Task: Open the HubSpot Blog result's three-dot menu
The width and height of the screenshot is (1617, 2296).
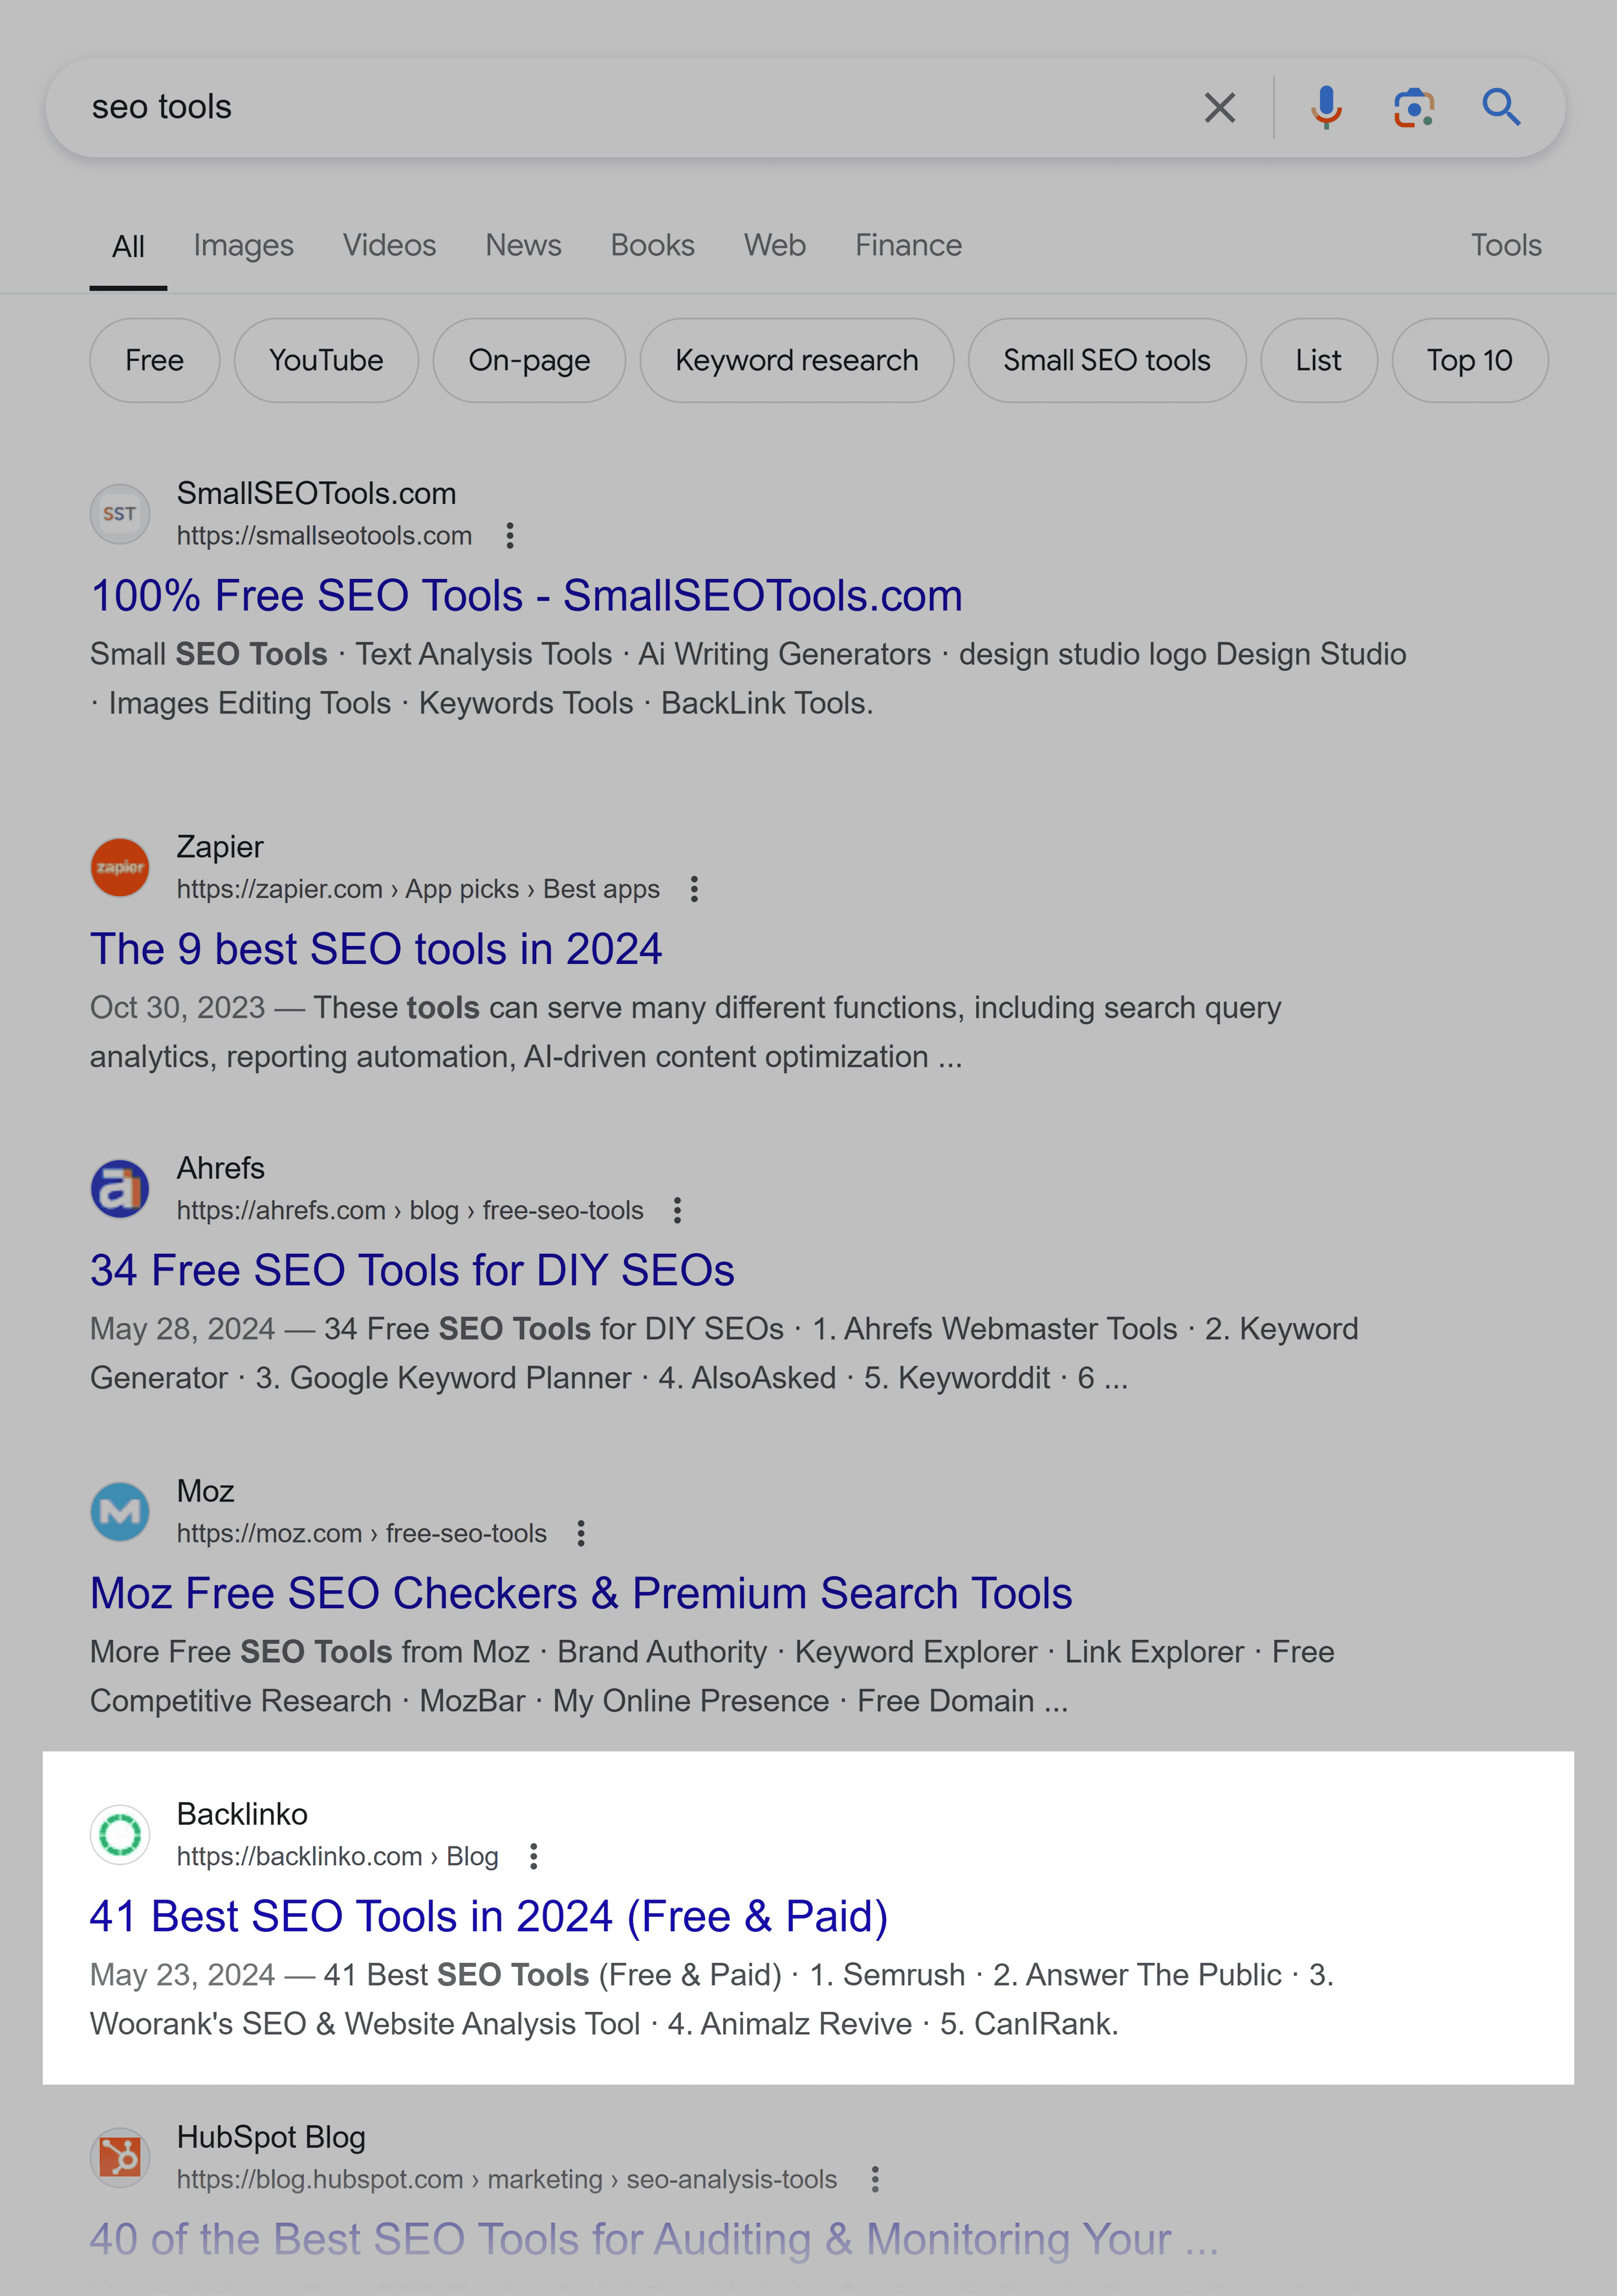Action: pyautogui.click(x=875, y=2179)
